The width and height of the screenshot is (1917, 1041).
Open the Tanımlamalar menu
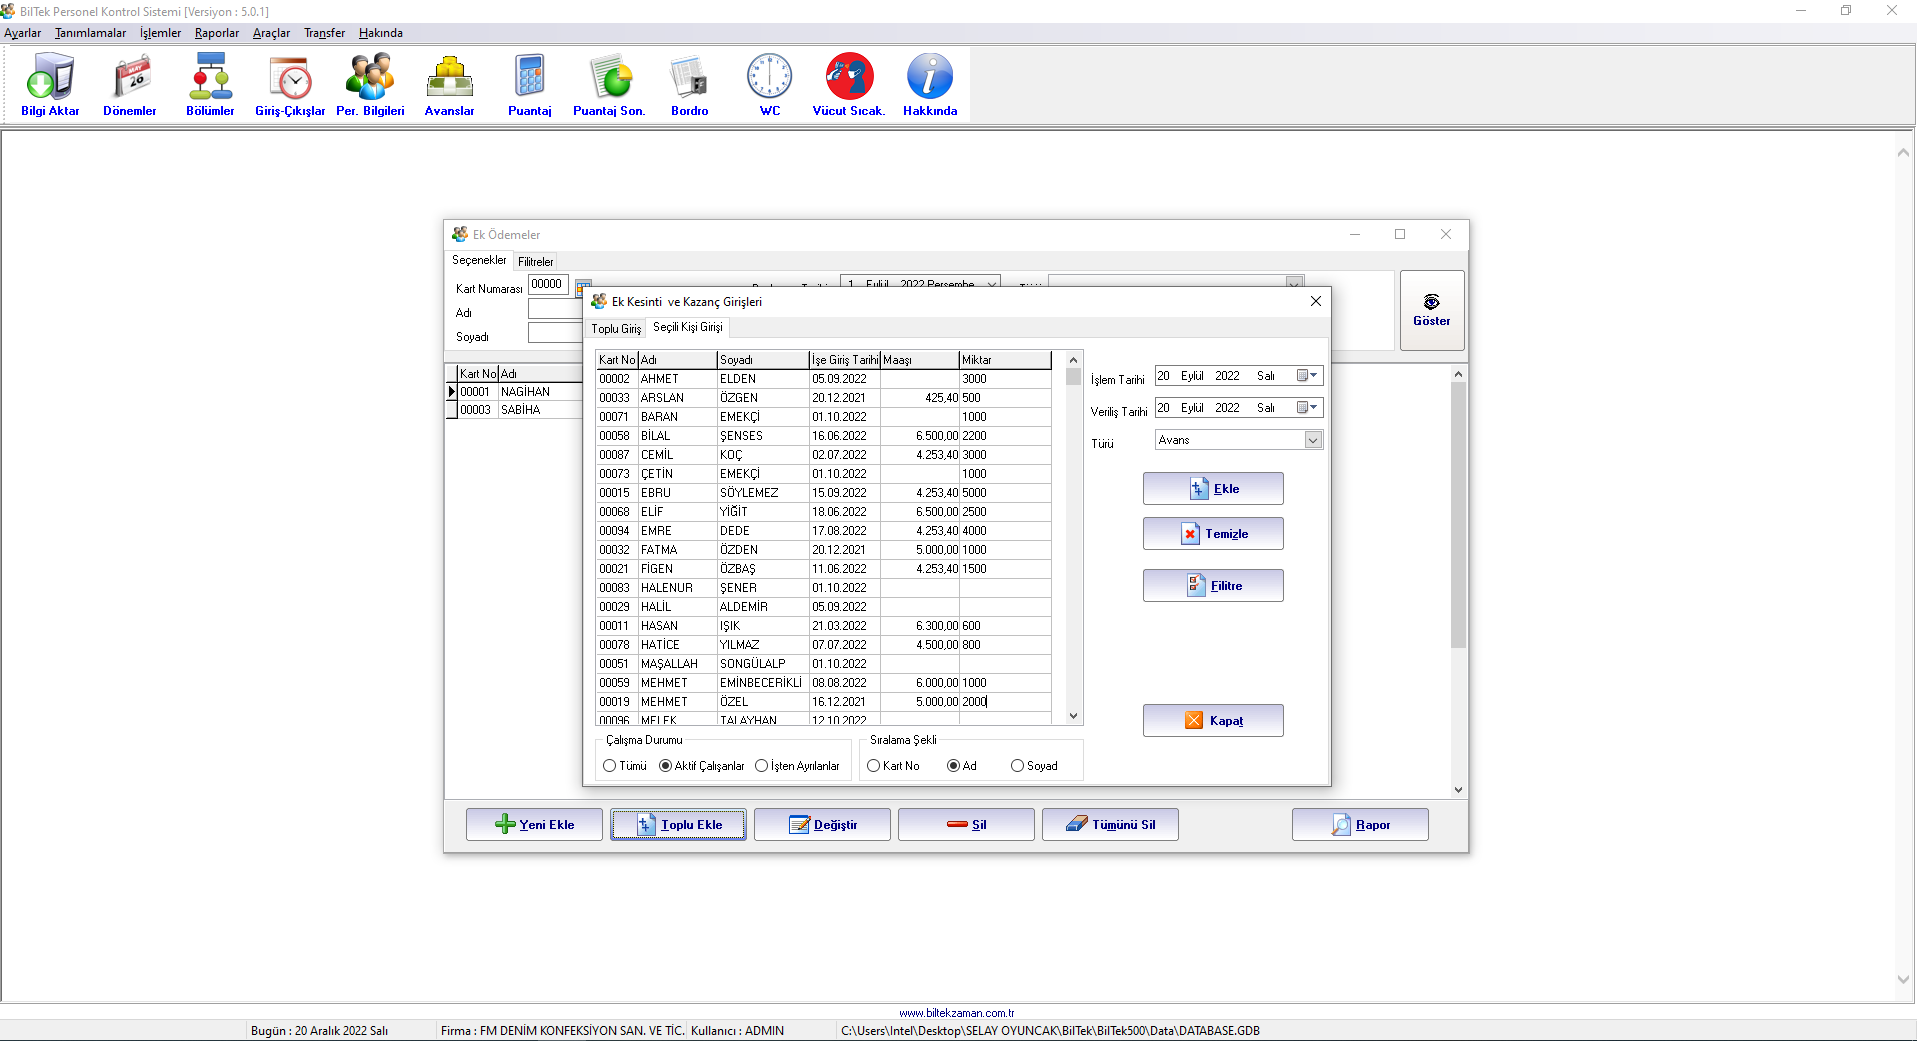91,33
